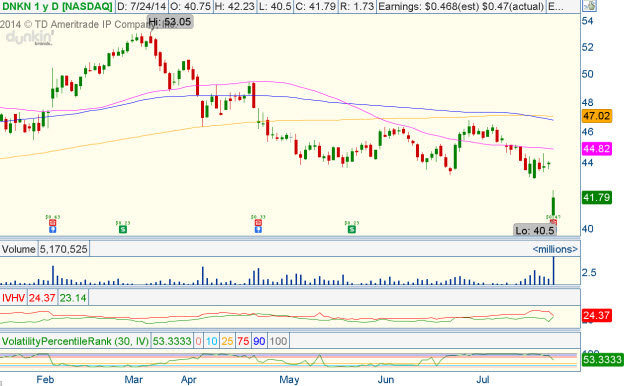Click the low price cell L: 40.5
This screenshot has width=625, height=386.
pyautogui.click(x=275, y=6)
